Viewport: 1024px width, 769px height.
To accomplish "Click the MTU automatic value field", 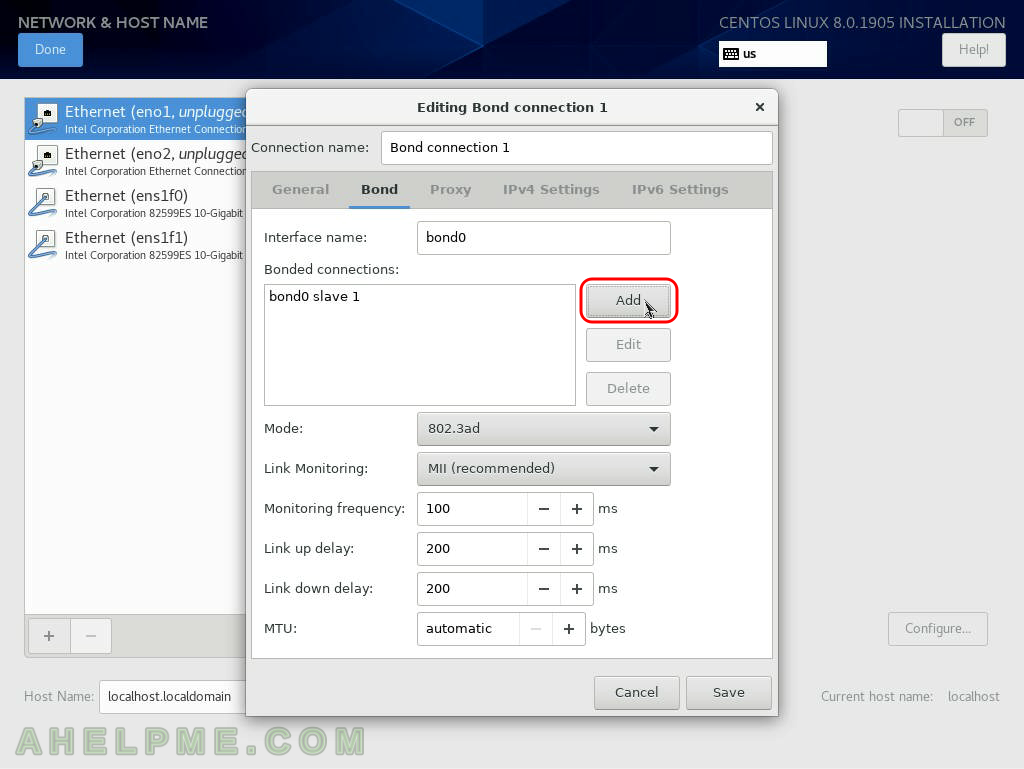I will pyautogui.click(x=468, y=629).
